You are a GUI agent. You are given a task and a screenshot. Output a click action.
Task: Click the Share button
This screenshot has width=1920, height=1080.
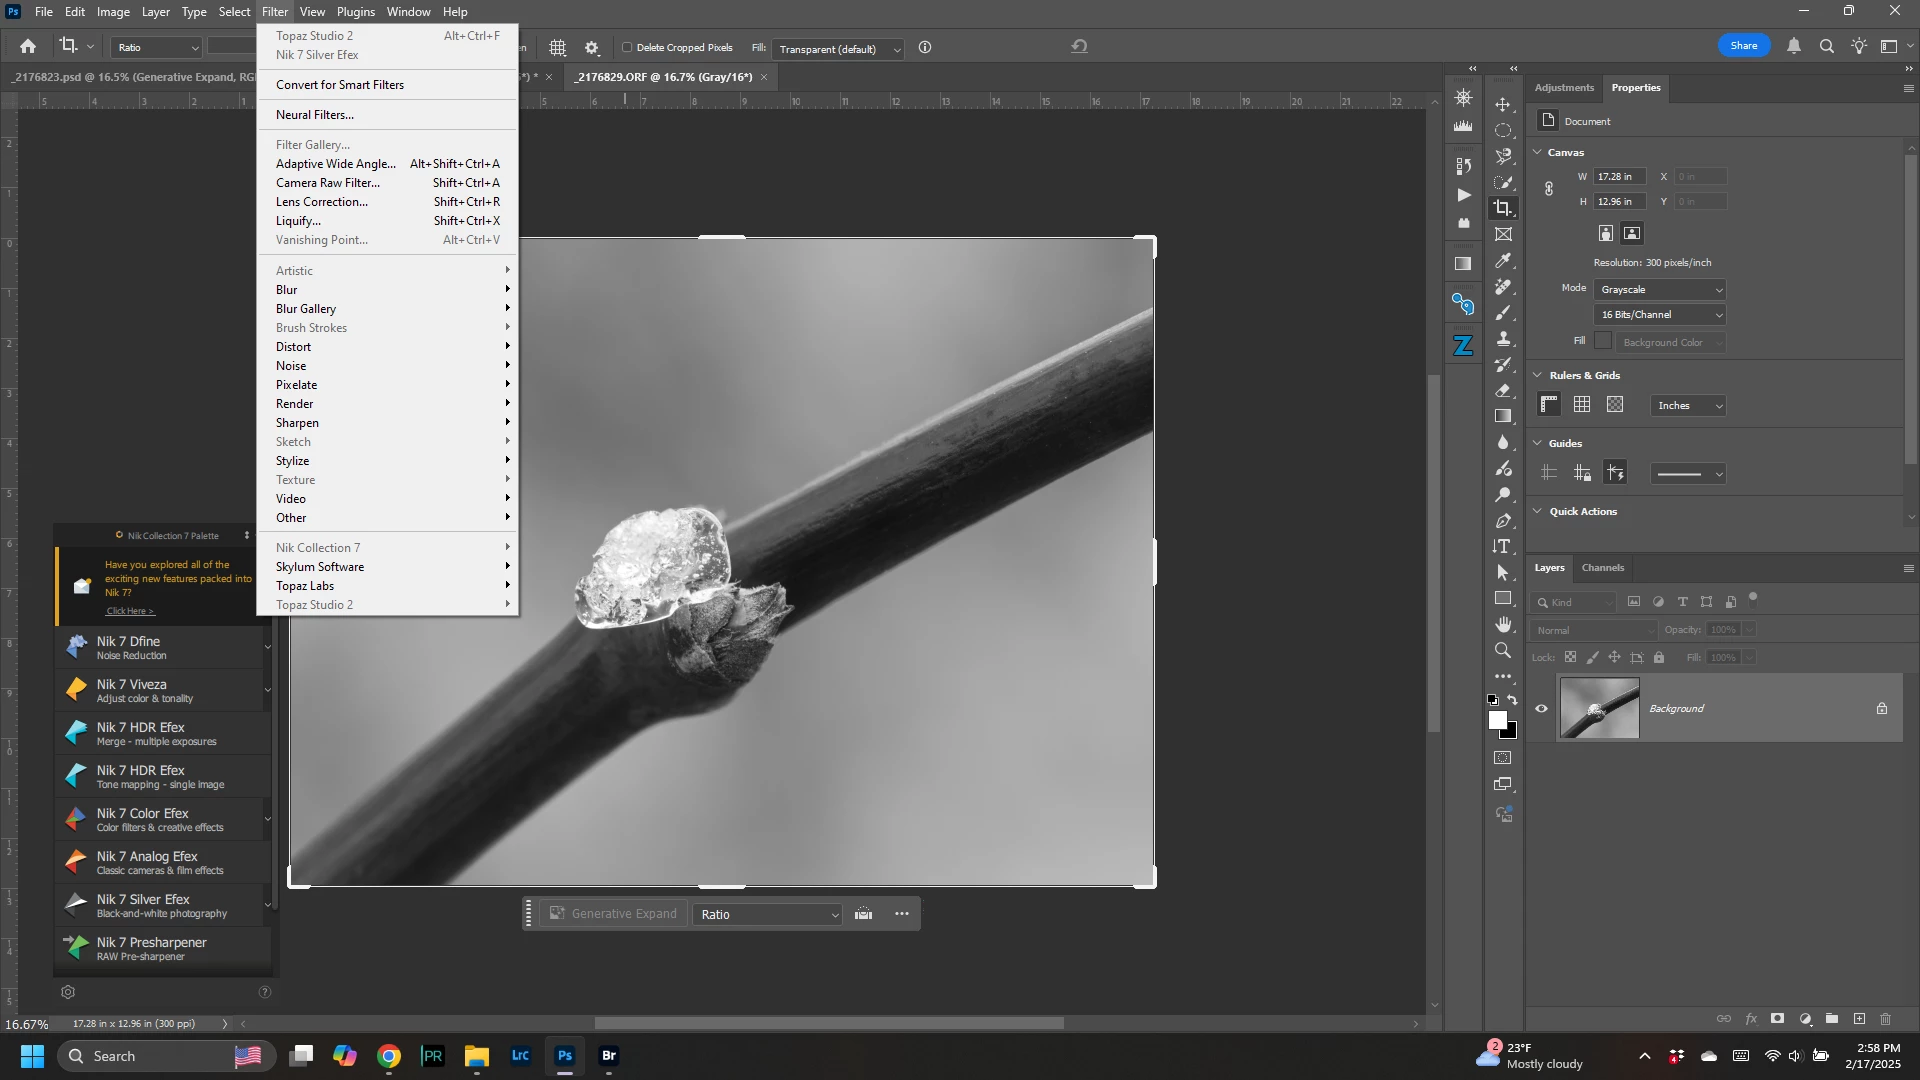[1743, 46]
